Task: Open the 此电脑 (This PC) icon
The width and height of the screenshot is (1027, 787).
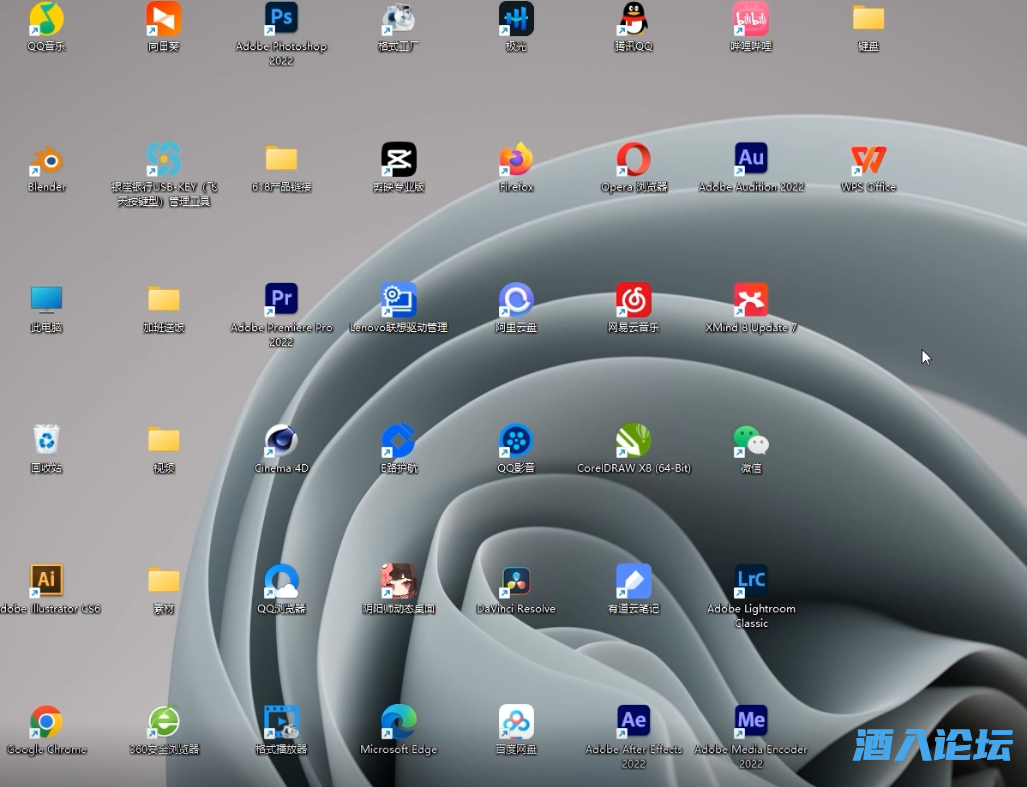Action: (45, 298)
